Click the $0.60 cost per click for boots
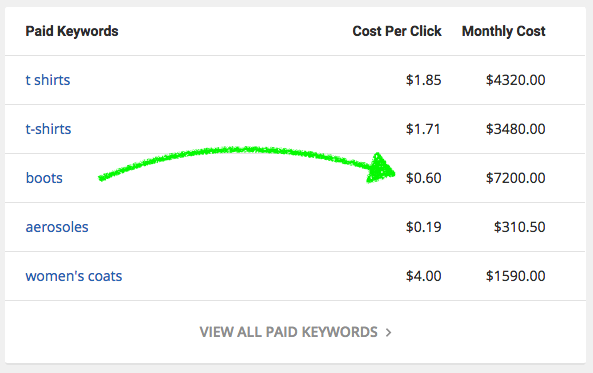Image resolution: width=593 pixels, height=373 pixels. pyautogui.click(x=423, y=178)
